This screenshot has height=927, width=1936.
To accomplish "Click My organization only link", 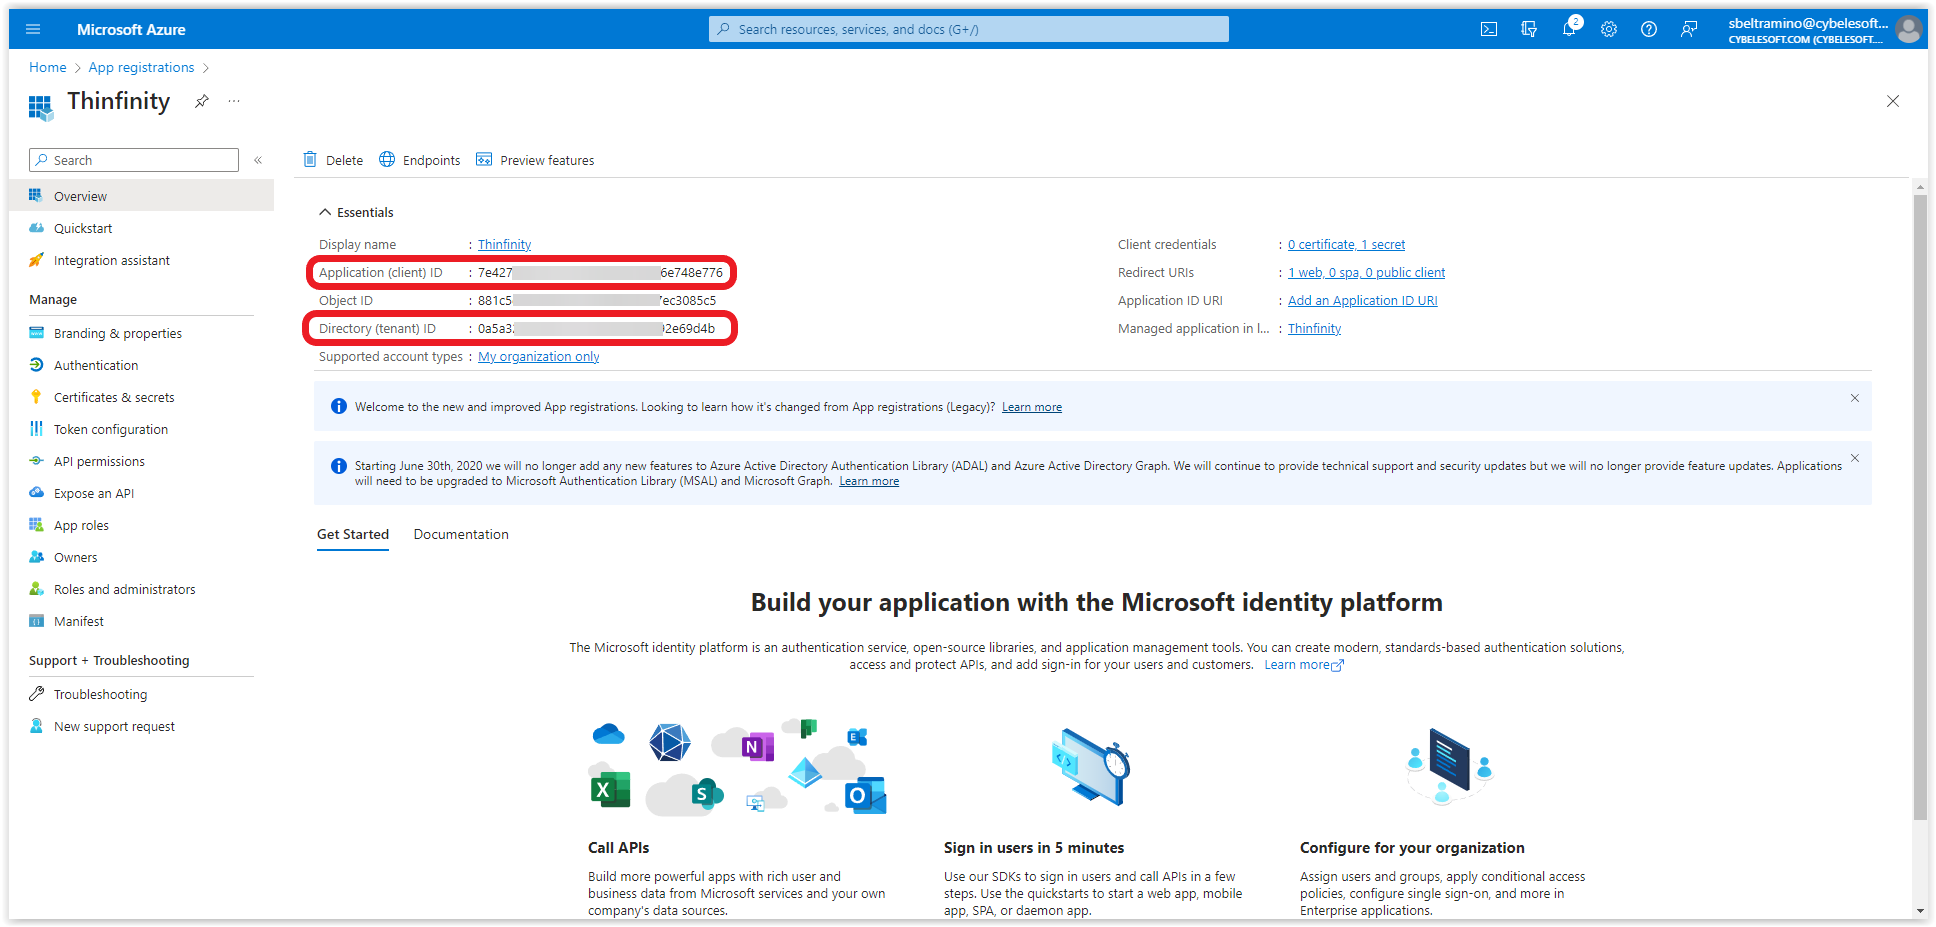I will click(x=539, y=356).
